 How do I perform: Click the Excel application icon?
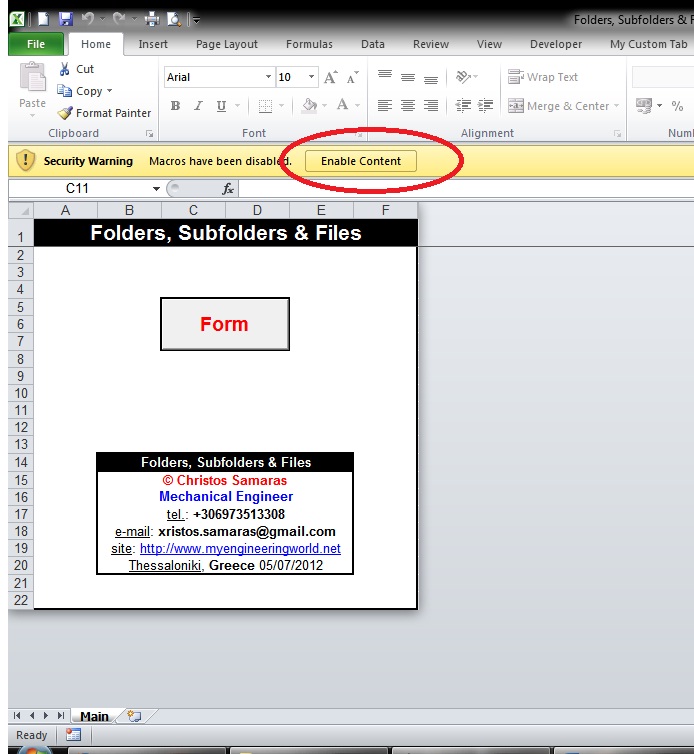(x=17, y=19)
